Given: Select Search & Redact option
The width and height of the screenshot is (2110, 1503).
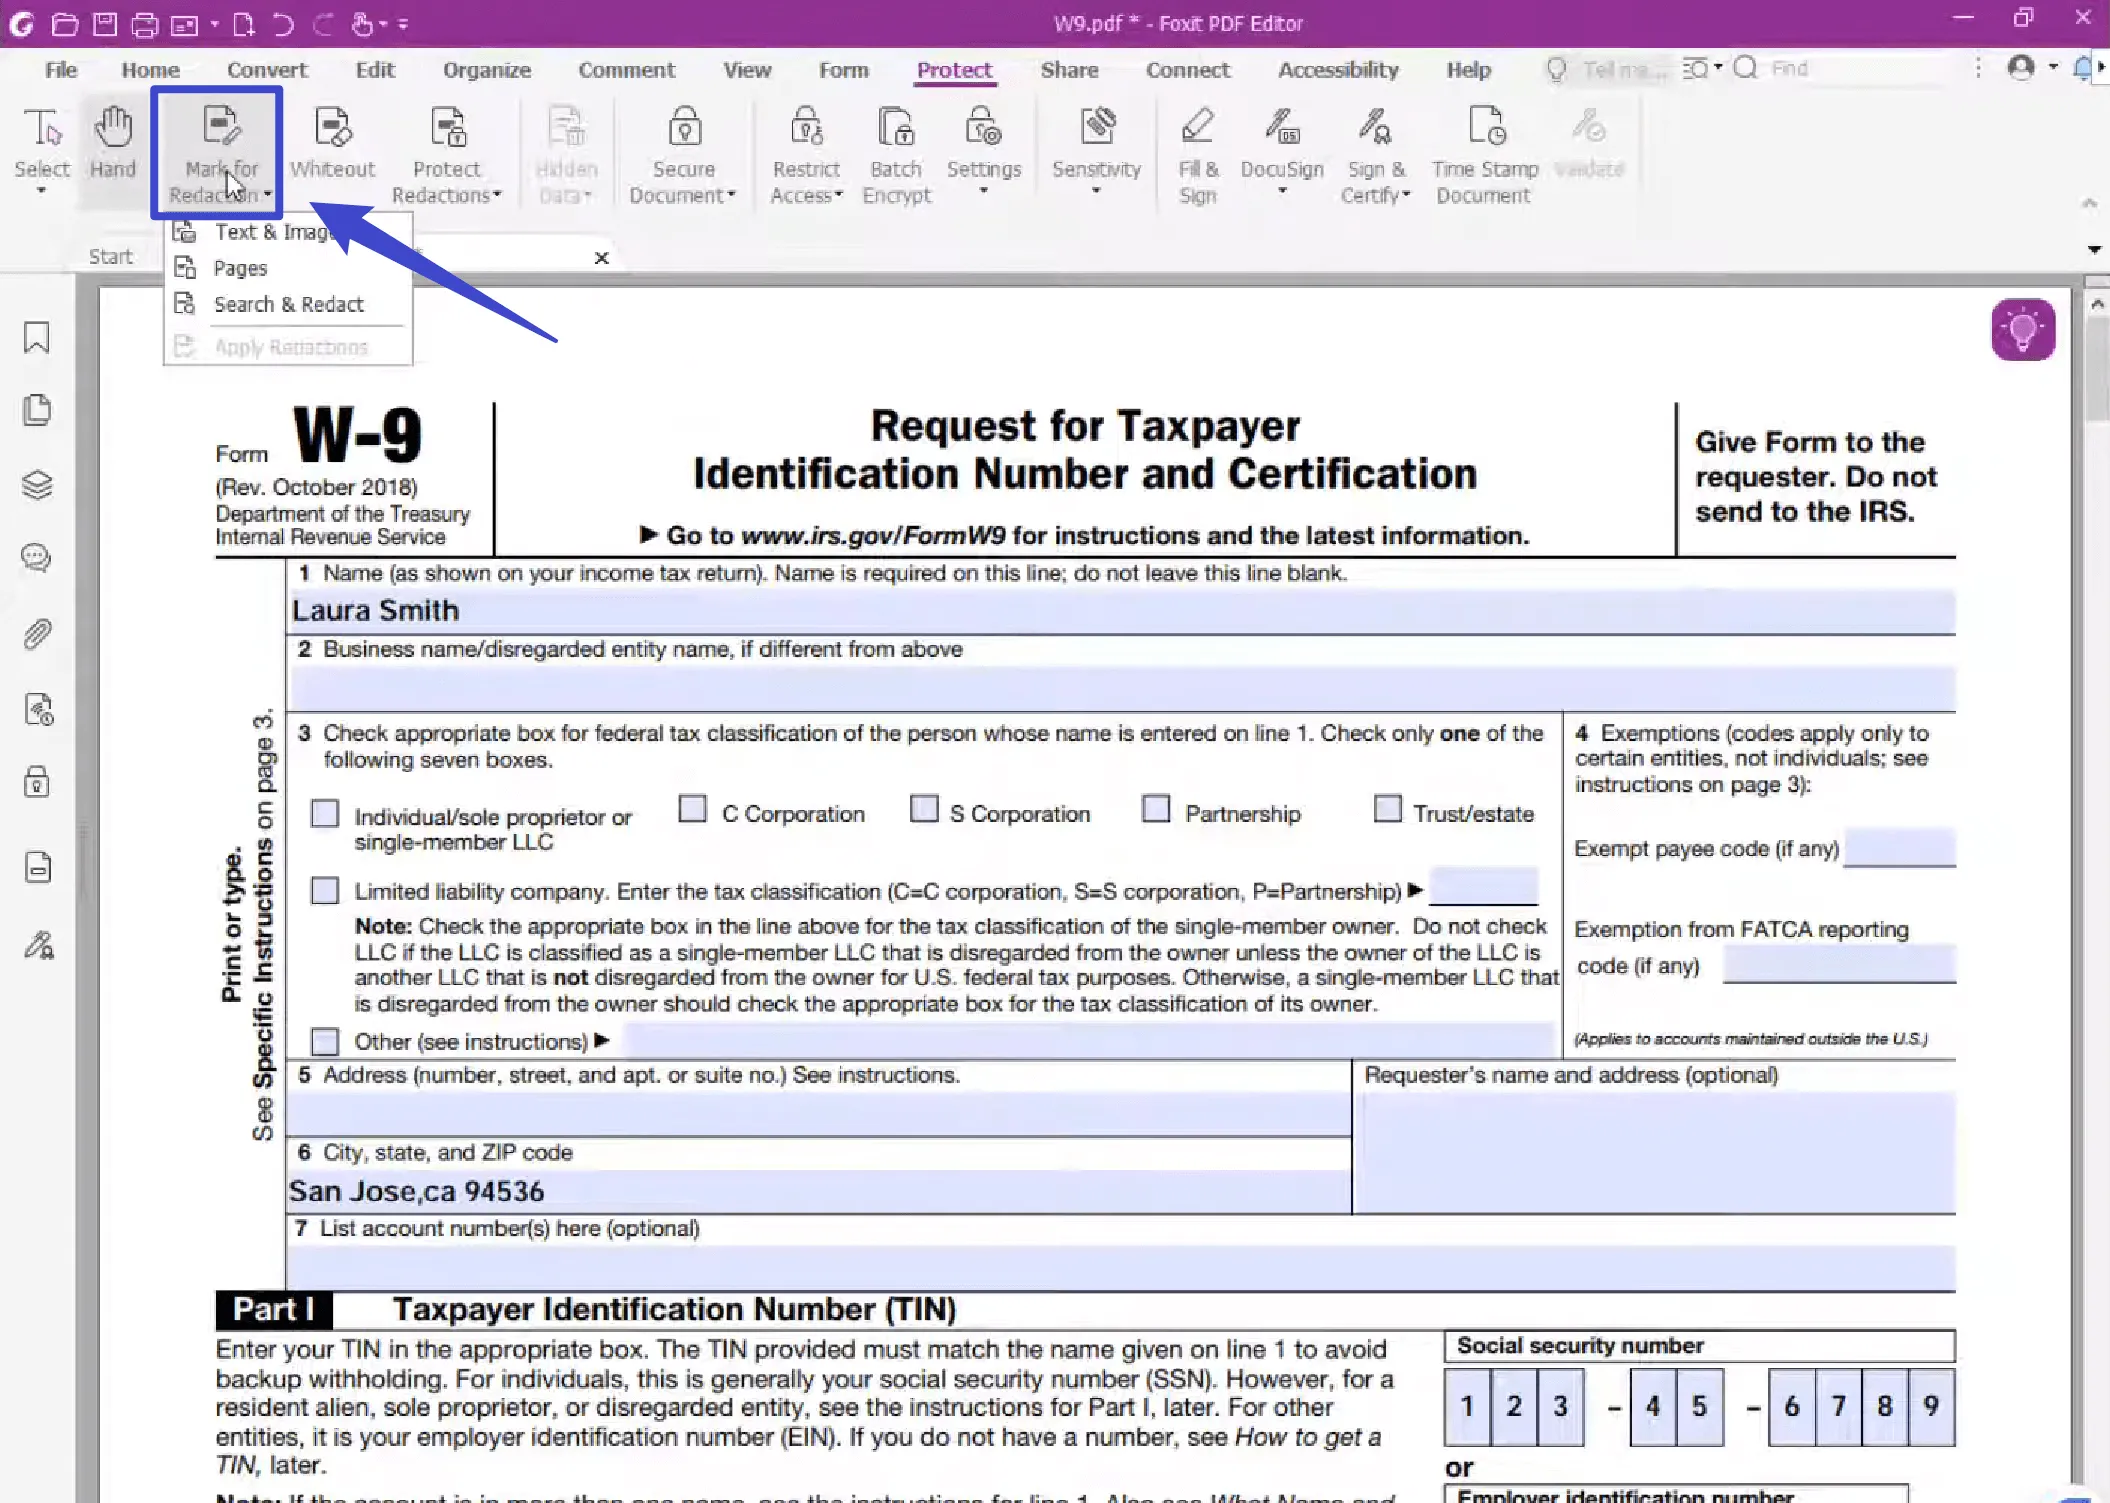Looking at the screenshot, I should pos(288,304).
